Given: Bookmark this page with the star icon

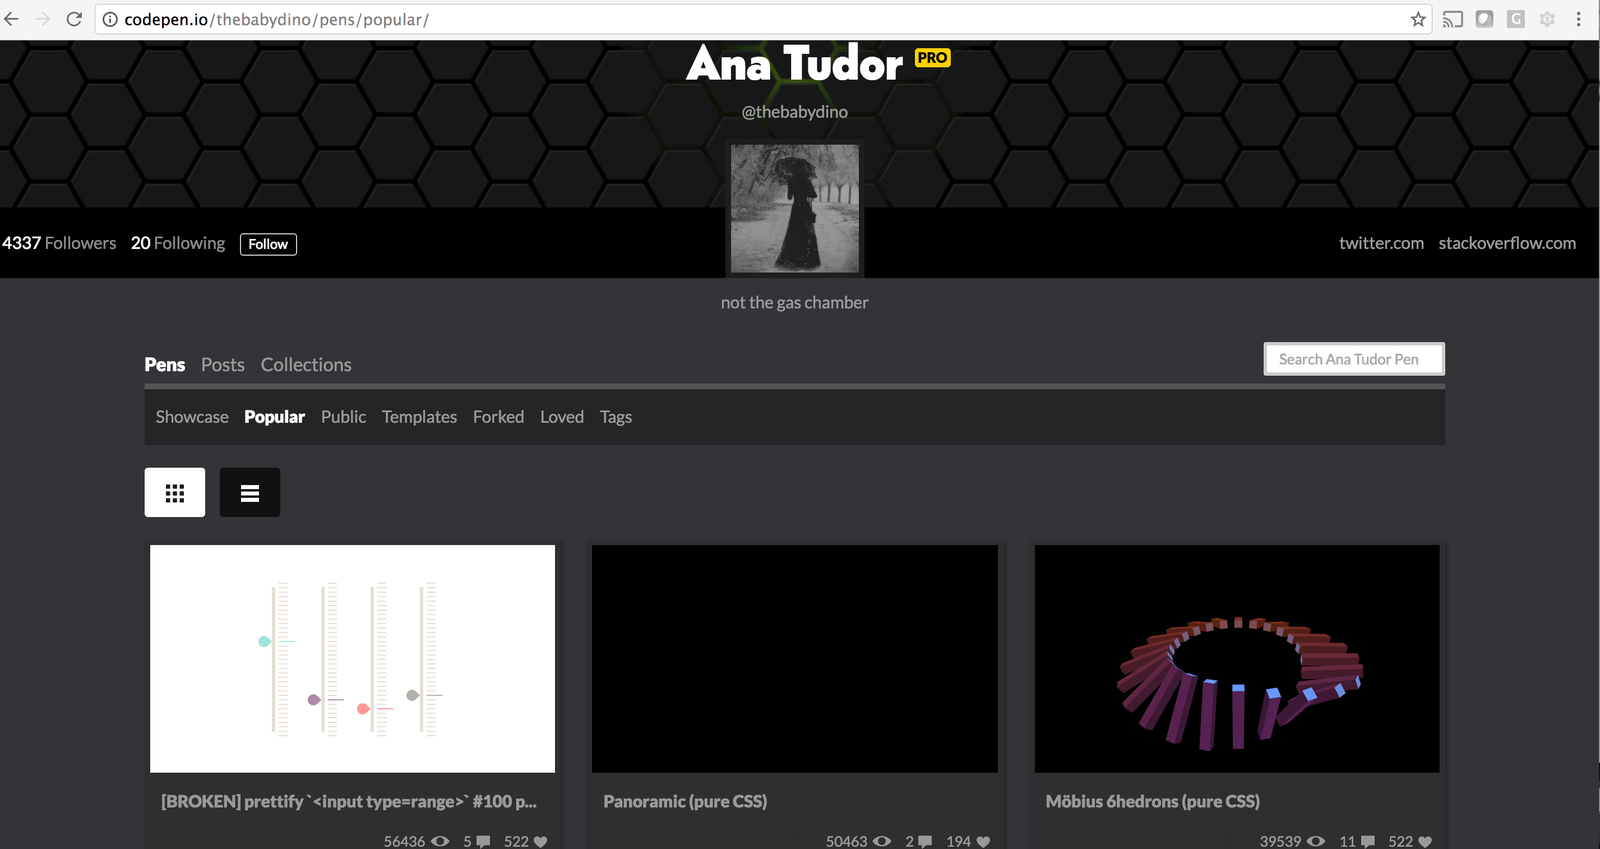Looking at the screenshot, I should click(x=1418, y=19).
